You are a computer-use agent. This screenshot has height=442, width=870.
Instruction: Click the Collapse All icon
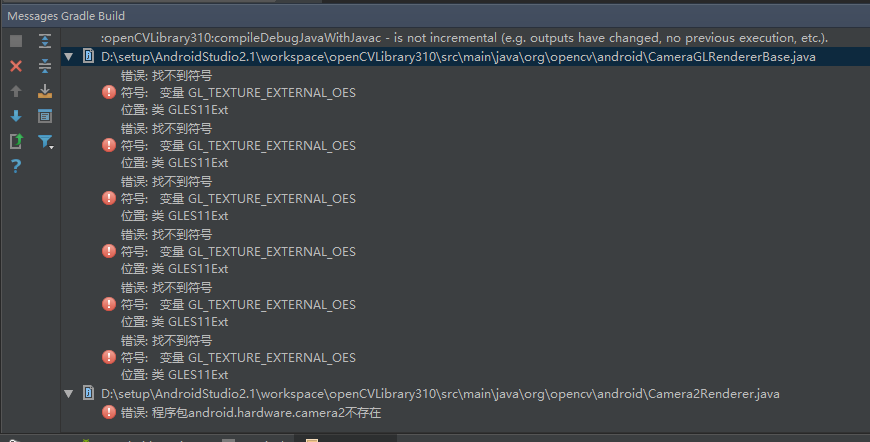click(x=44, y=66)
